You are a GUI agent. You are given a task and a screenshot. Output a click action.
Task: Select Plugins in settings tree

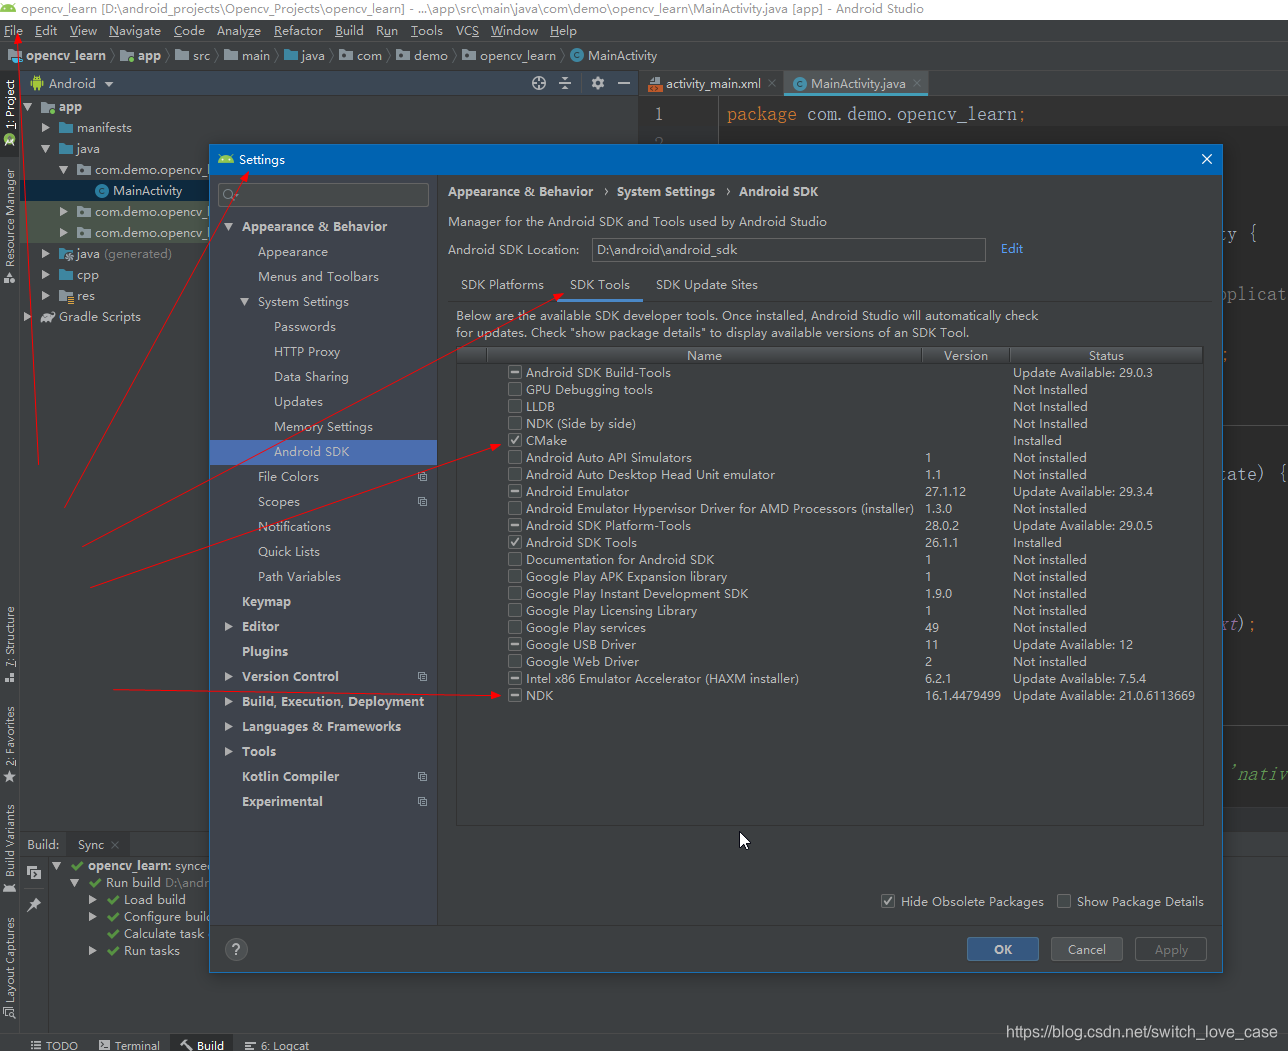click(x=265, y=652)
